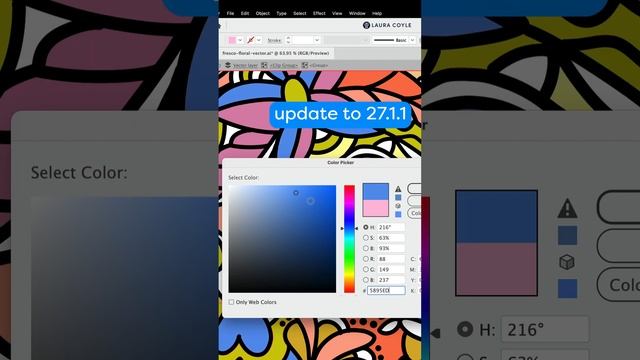
Task: Click the Basic brush definition preview
Action: click(390, 40)
